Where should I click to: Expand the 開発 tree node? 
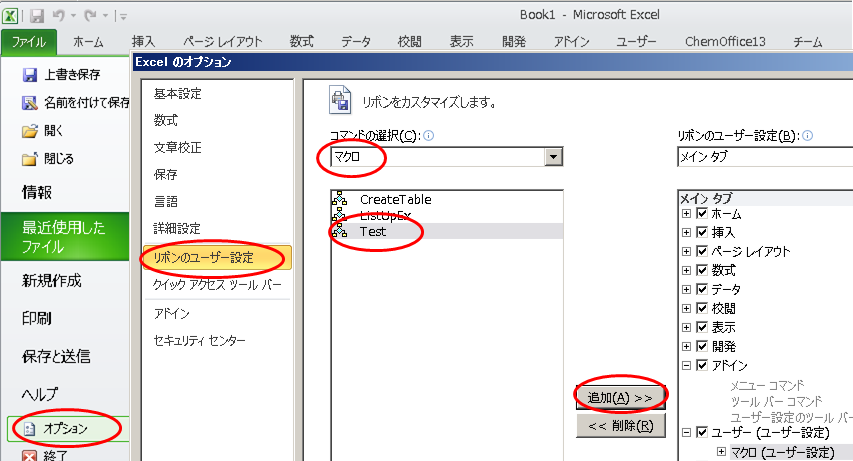[687, 347]
